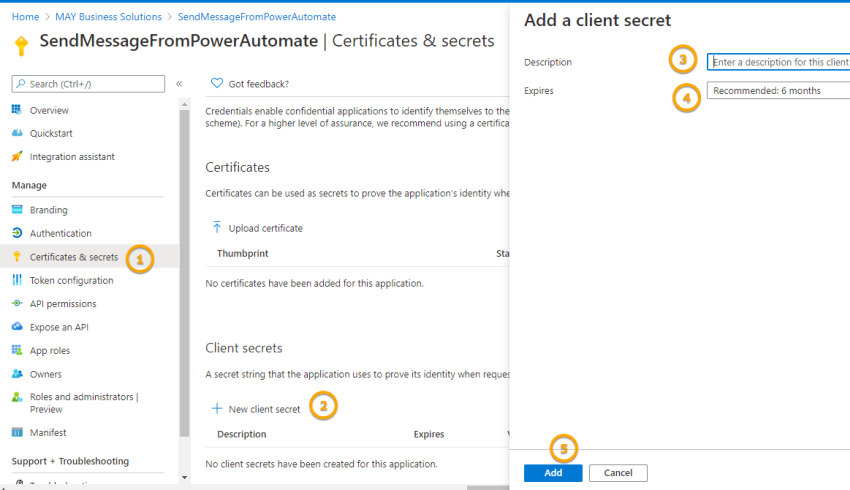
Task: Click the sidebar vertical scrollbar thumb
Action: point(184,273)
